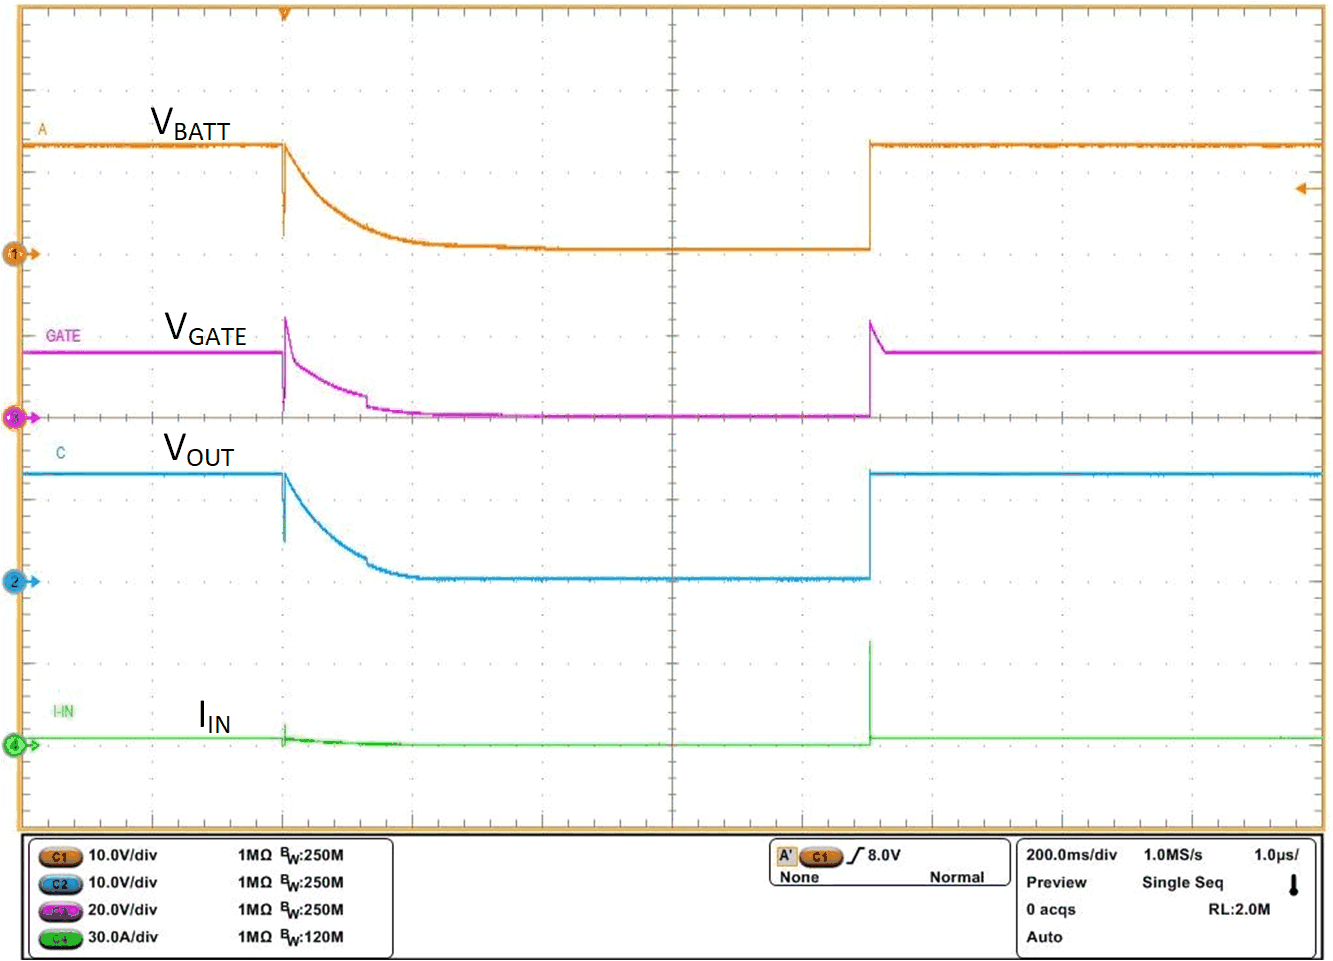Click the blue 'C' waveform label

point(60,453)
